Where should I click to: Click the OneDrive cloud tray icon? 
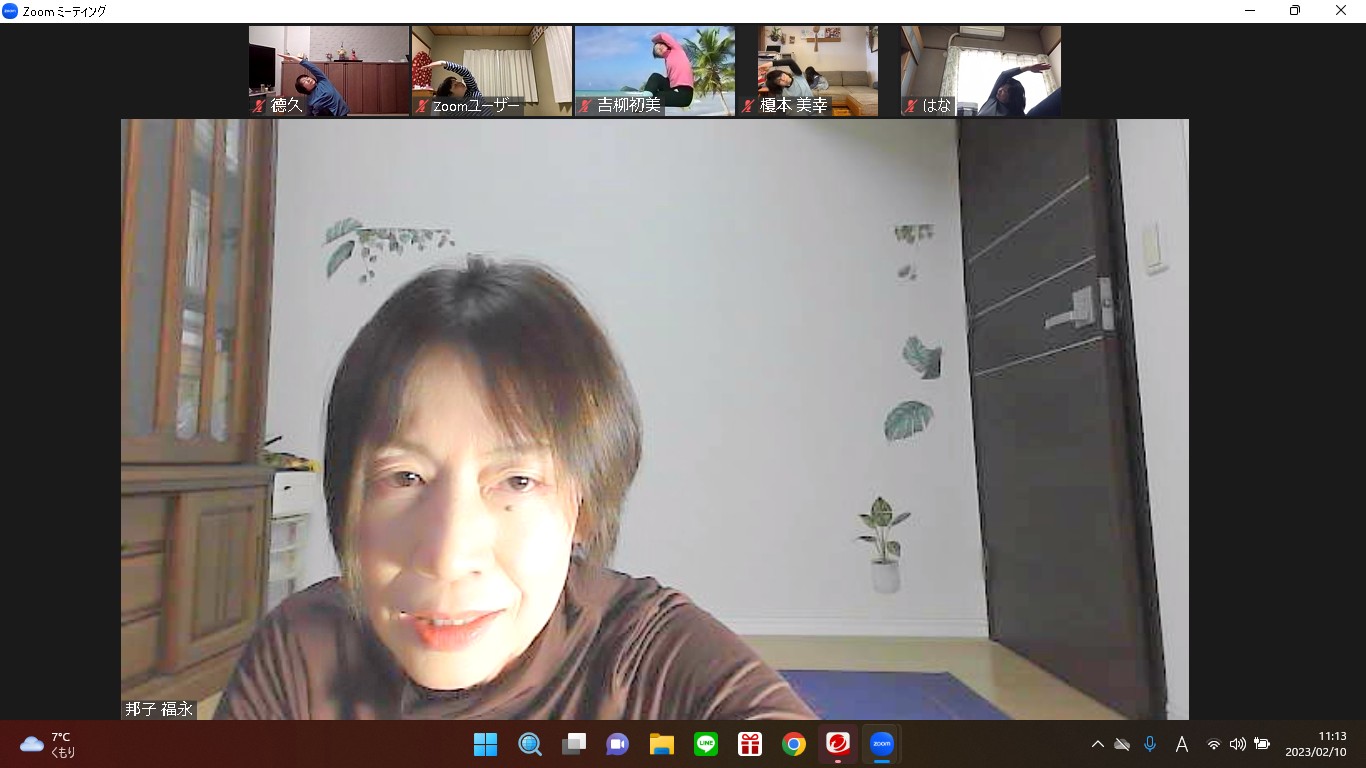[x=1122, y=744]
